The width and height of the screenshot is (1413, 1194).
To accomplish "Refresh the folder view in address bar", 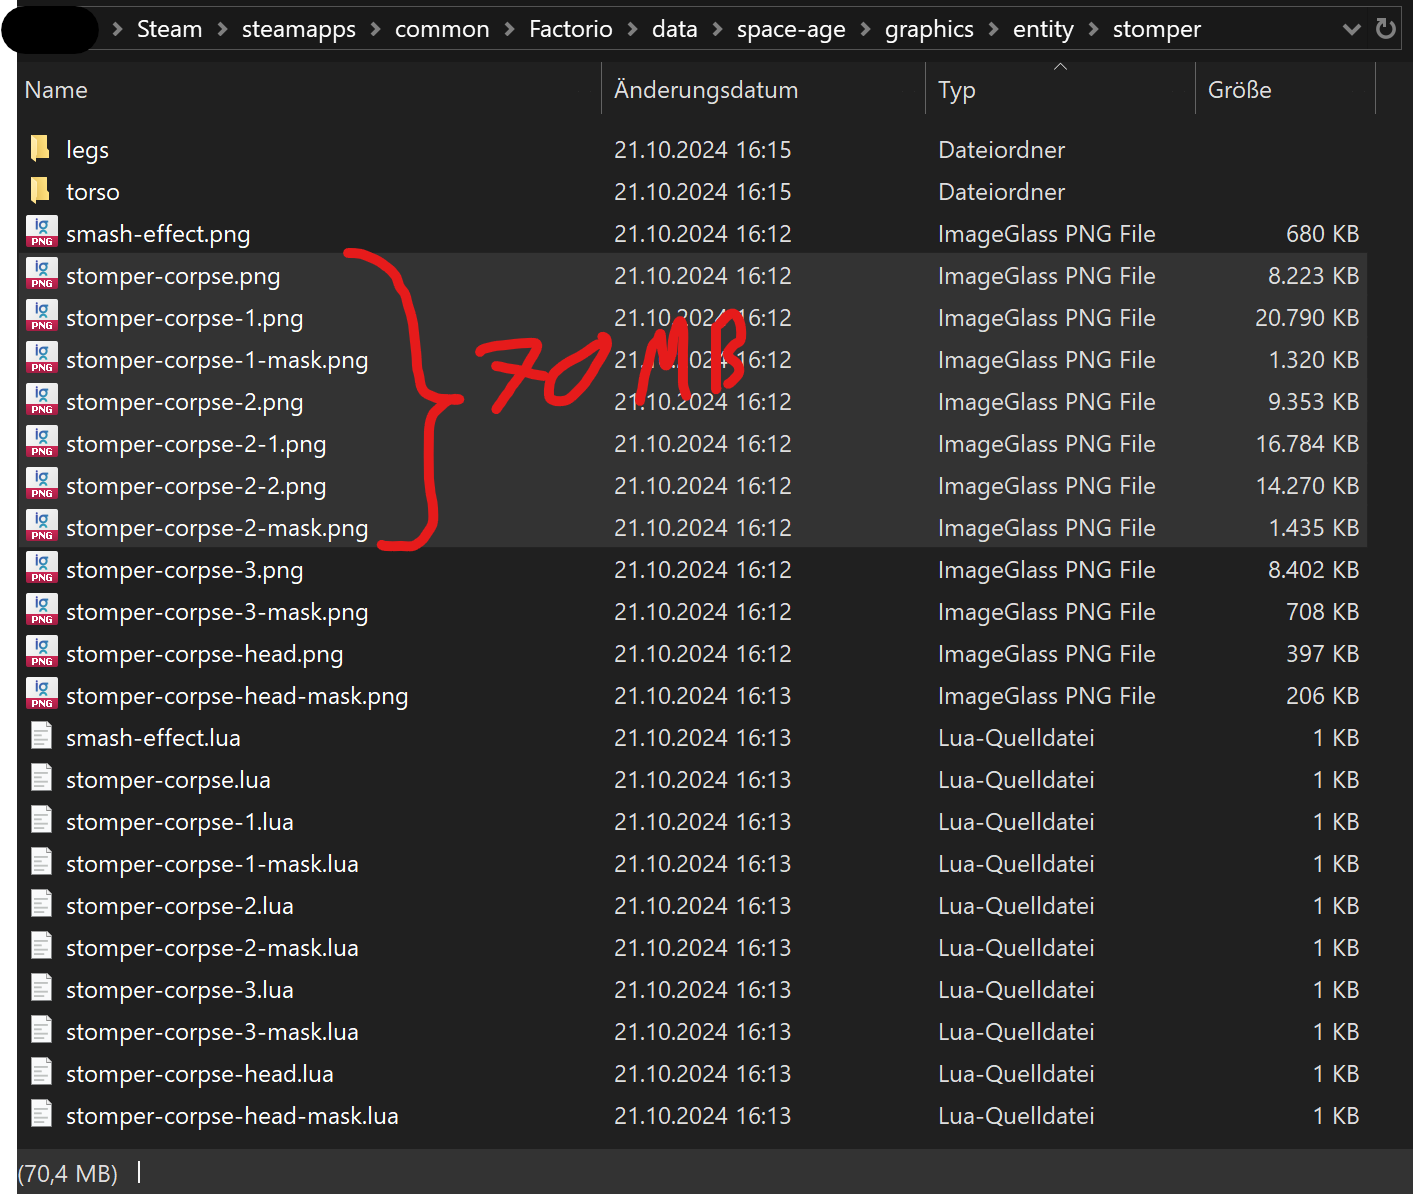I will 1385,29.
